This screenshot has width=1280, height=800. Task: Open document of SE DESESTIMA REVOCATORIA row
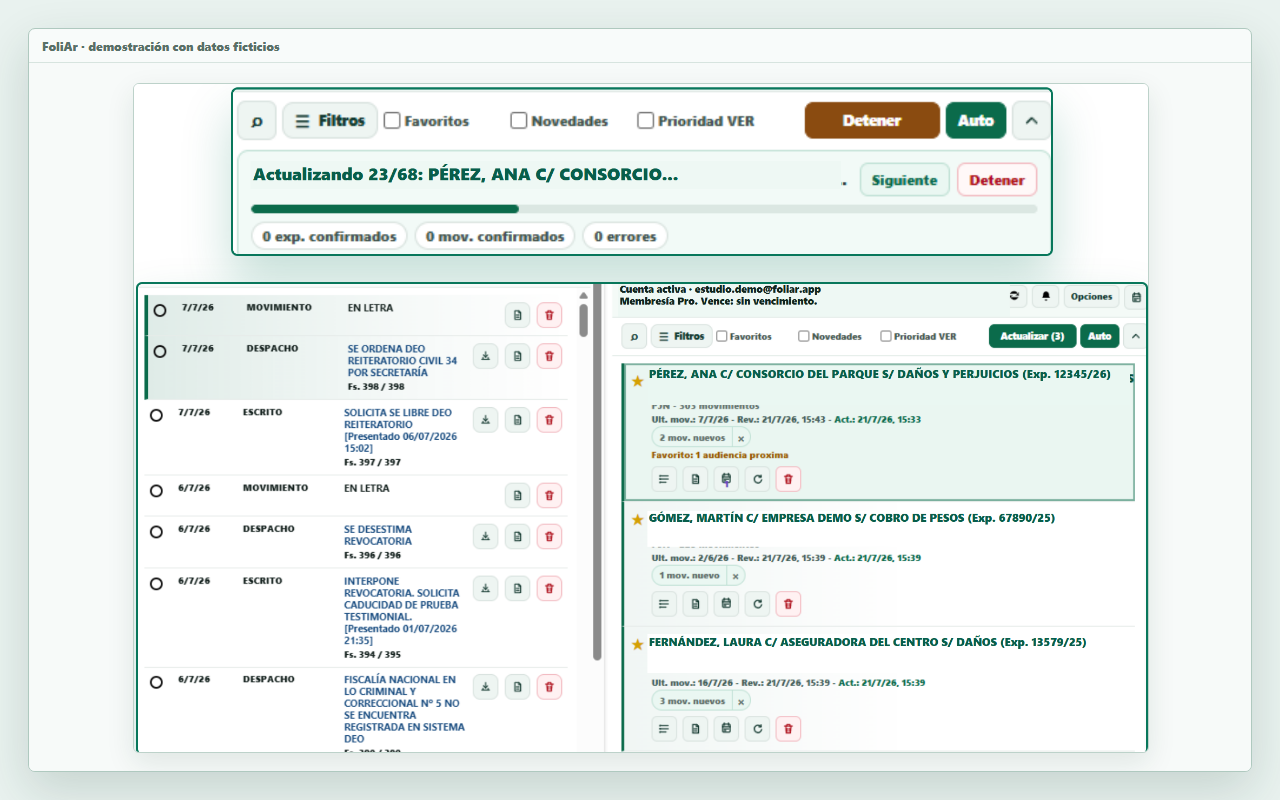(517, 536)
